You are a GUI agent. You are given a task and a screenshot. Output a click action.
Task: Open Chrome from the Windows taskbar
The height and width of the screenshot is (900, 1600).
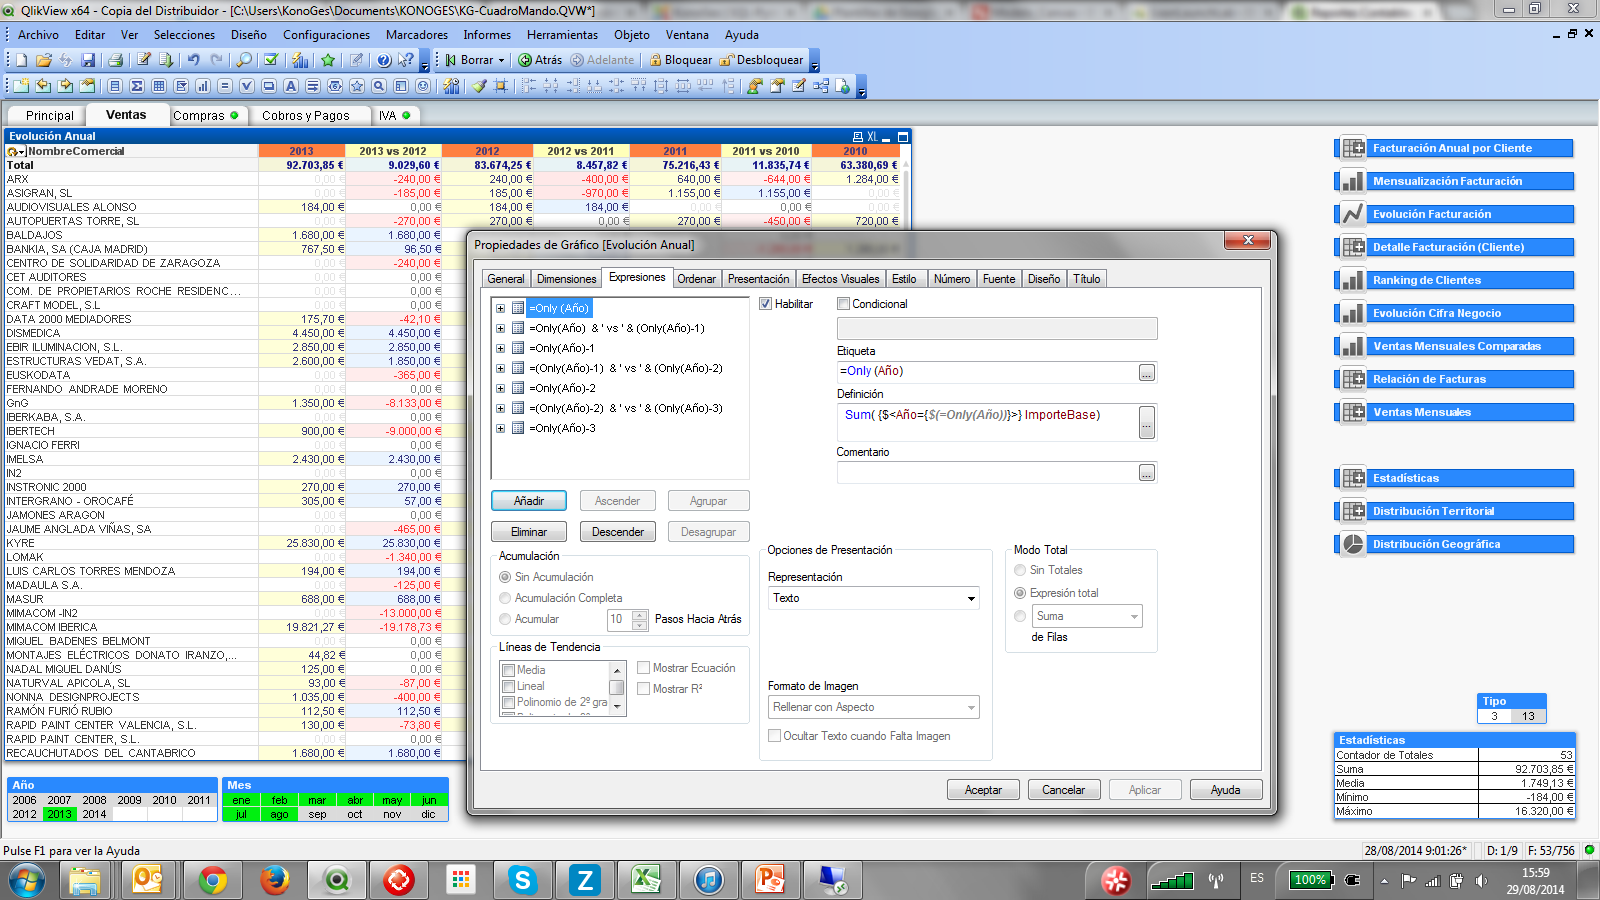point(212,880)
